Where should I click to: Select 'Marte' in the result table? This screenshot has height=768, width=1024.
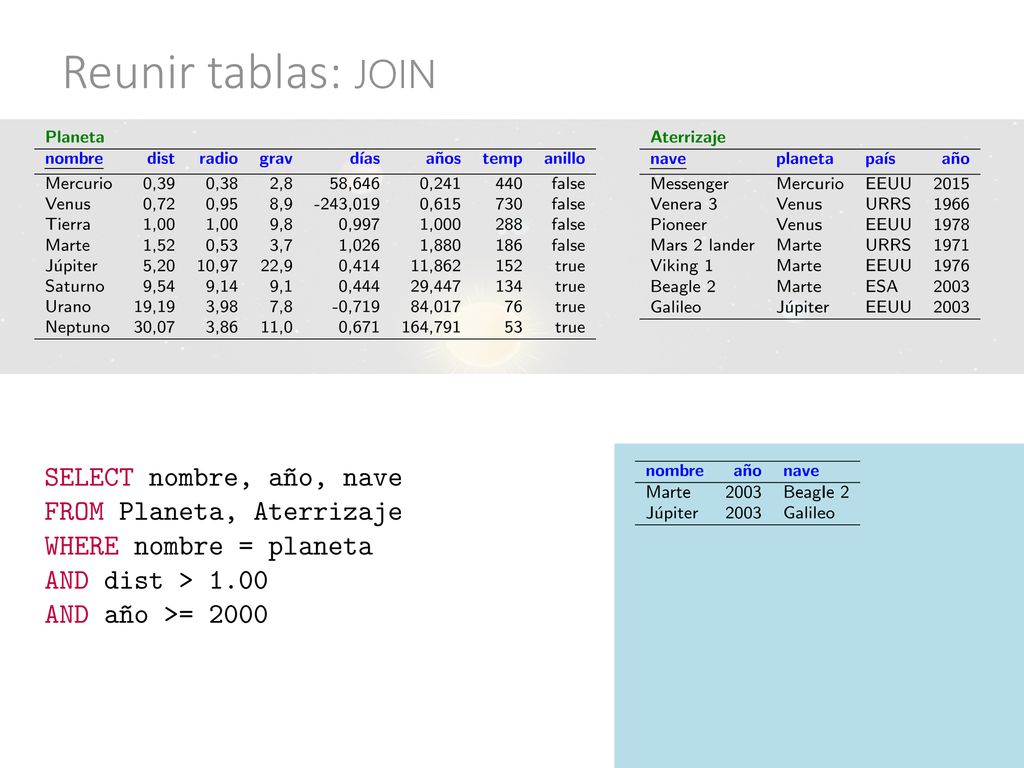(x=668, y=492)
